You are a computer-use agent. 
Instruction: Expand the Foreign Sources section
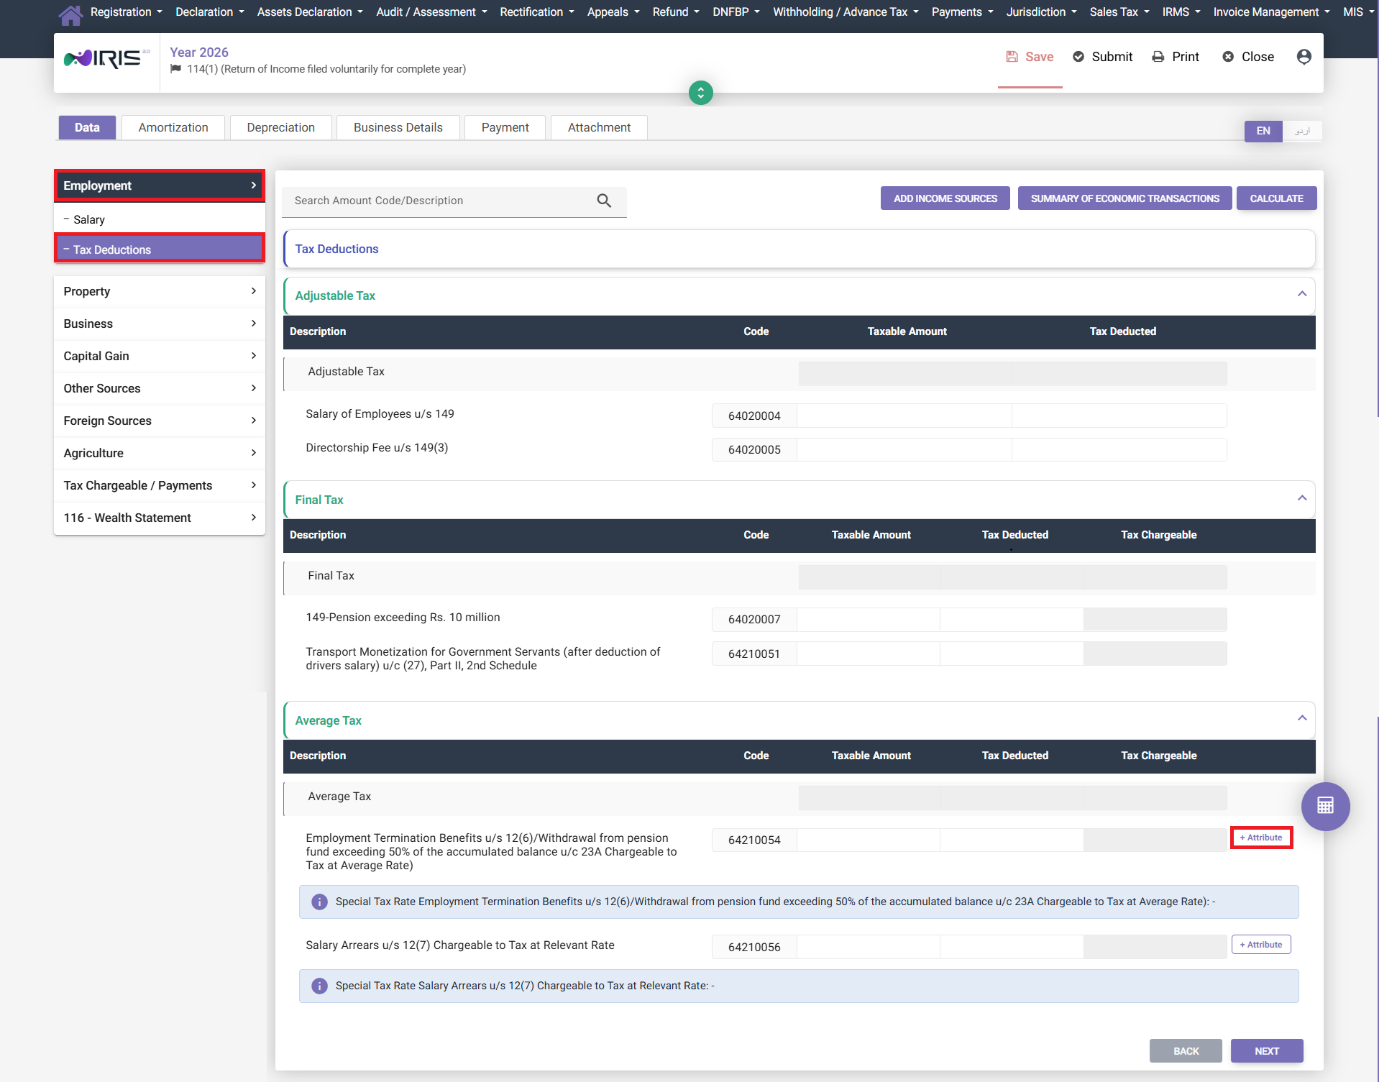[x=159, y=421]
